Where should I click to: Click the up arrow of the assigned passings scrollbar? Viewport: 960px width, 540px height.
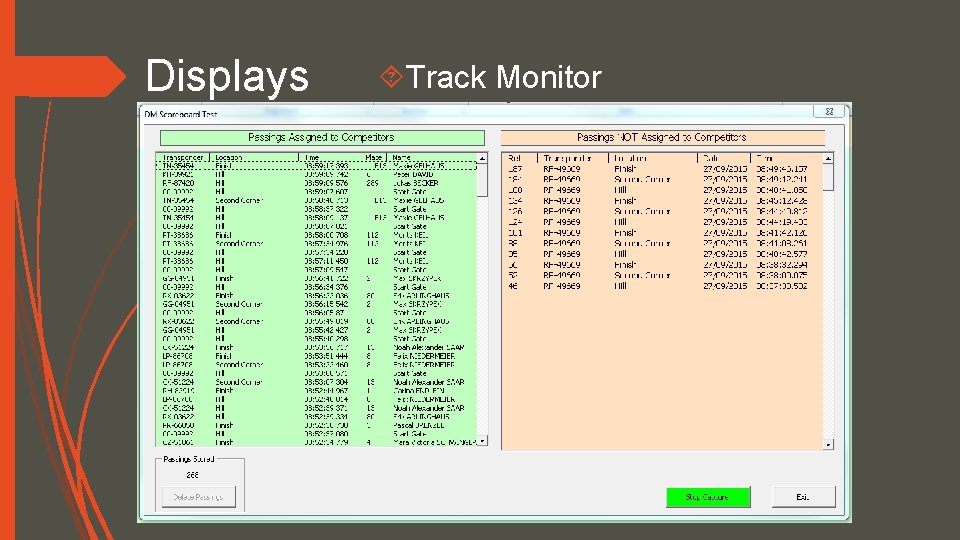coord(482,158)
